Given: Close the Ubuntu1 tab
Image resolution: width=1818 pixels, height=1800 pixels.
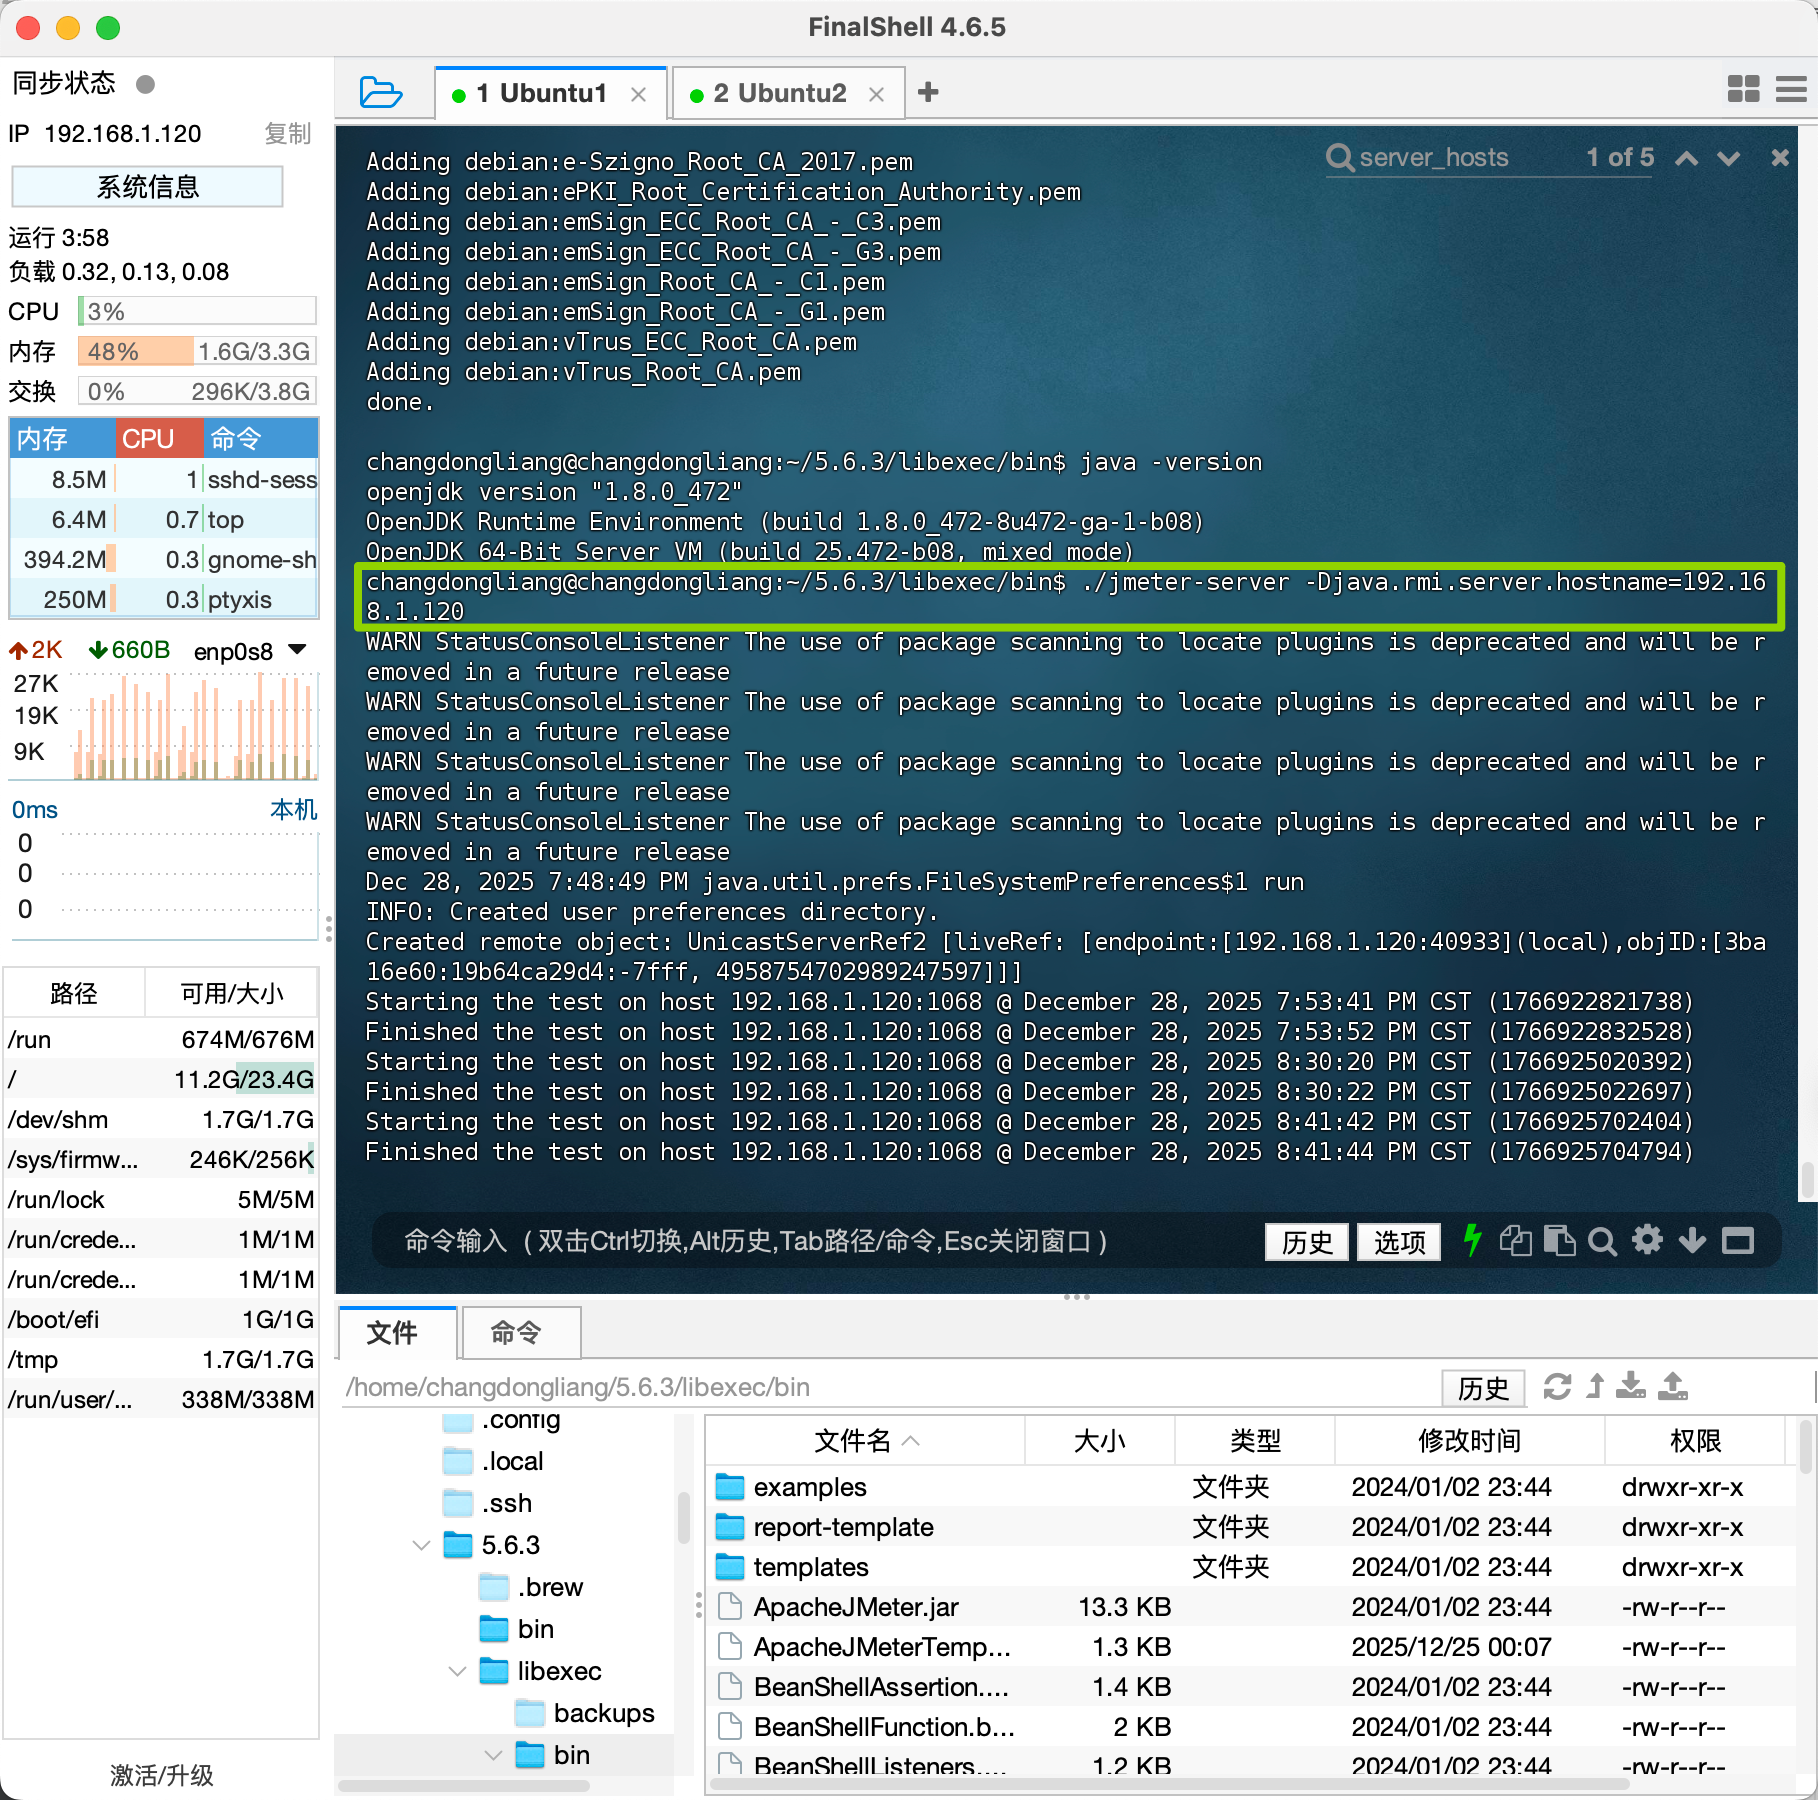Looking at the screenshot, I should click(638, 94).
